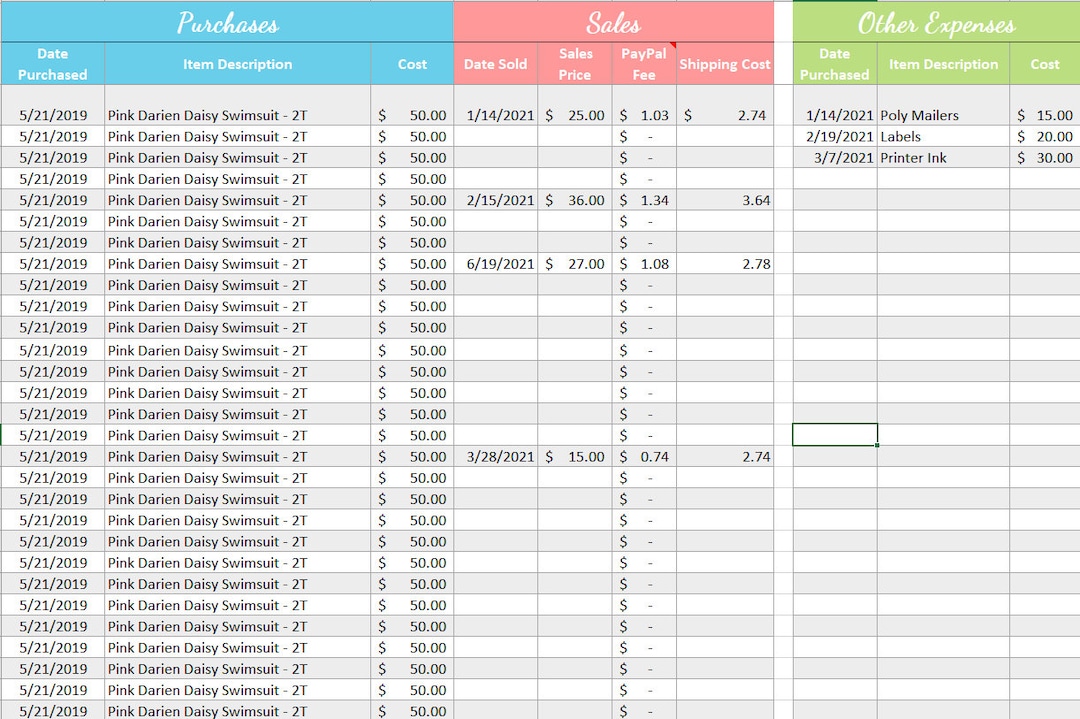1080x719 pixels.
Task: Click the Shipping Cost column header
Action: [x=725, y=63]
